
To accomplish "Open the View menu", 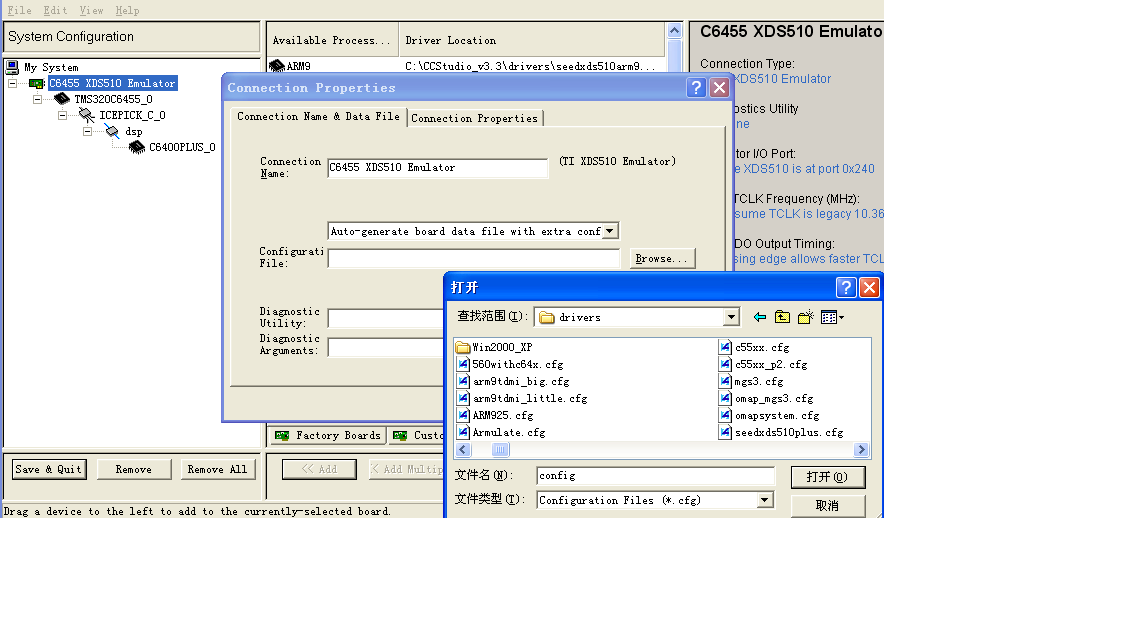I will point(91,10).
